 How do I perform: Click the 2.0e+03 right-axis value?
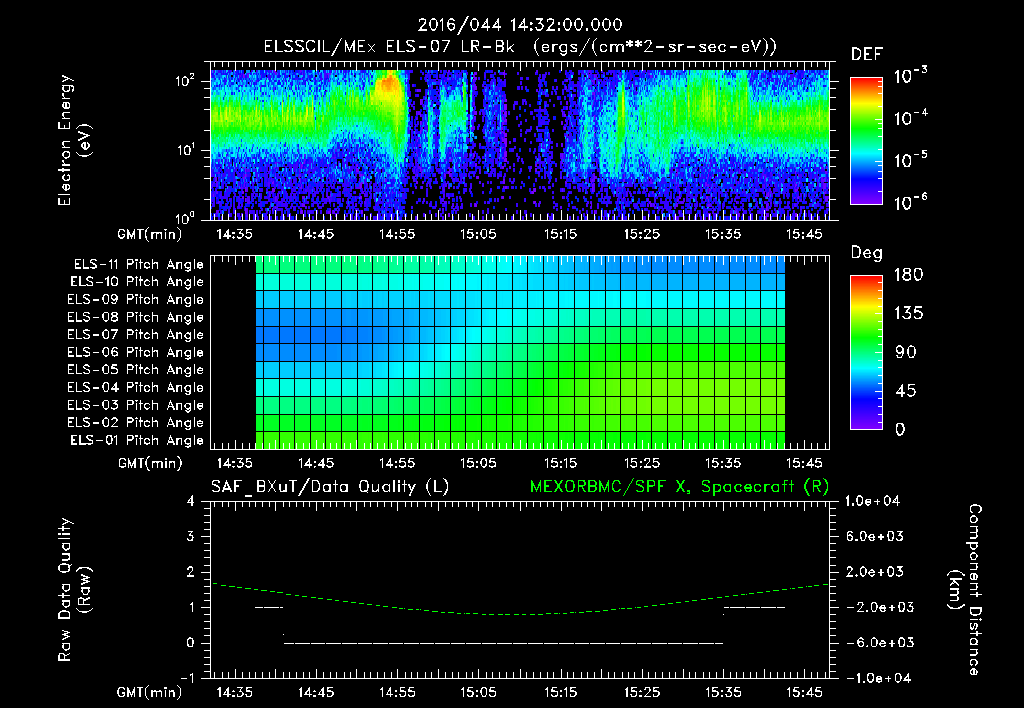click(875, 572)
